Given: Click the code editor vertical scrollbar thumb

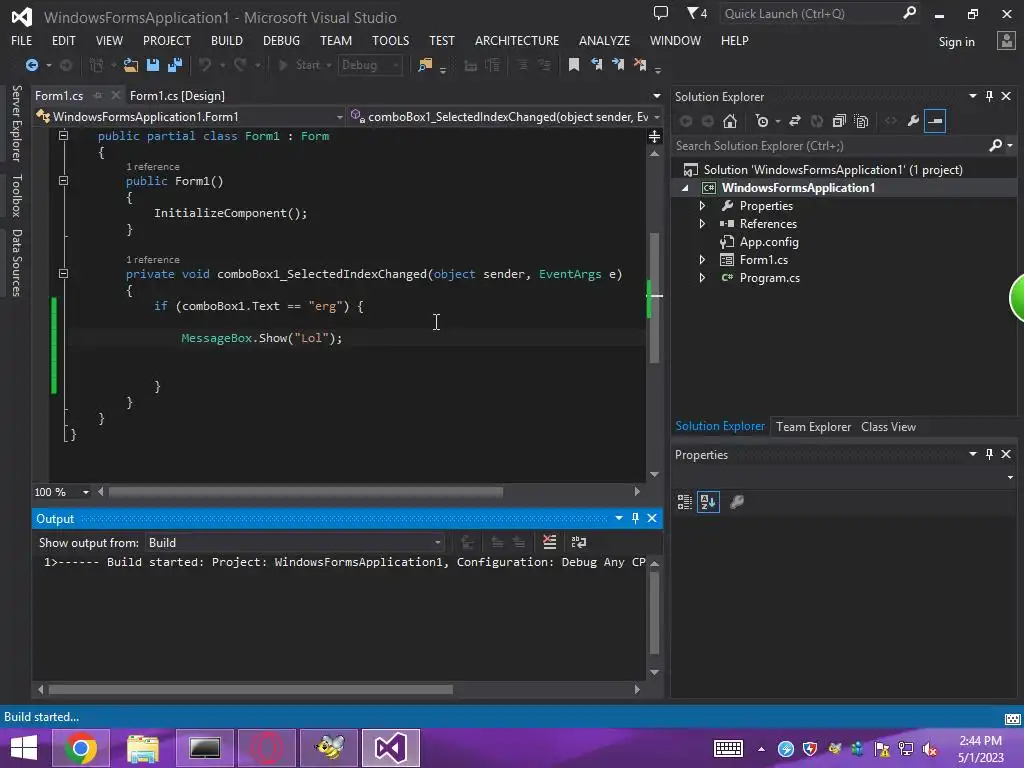Looking at the screenshot, I should coord(654,297).
